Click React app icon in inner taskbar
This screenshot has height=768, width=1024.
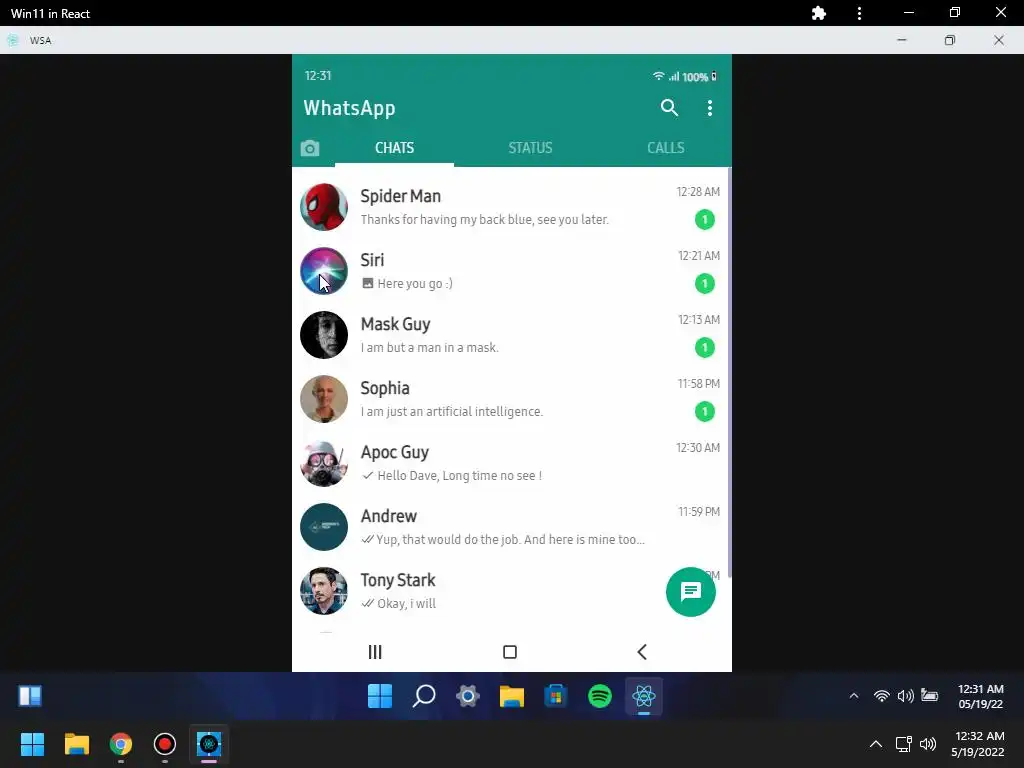[644, 696]
